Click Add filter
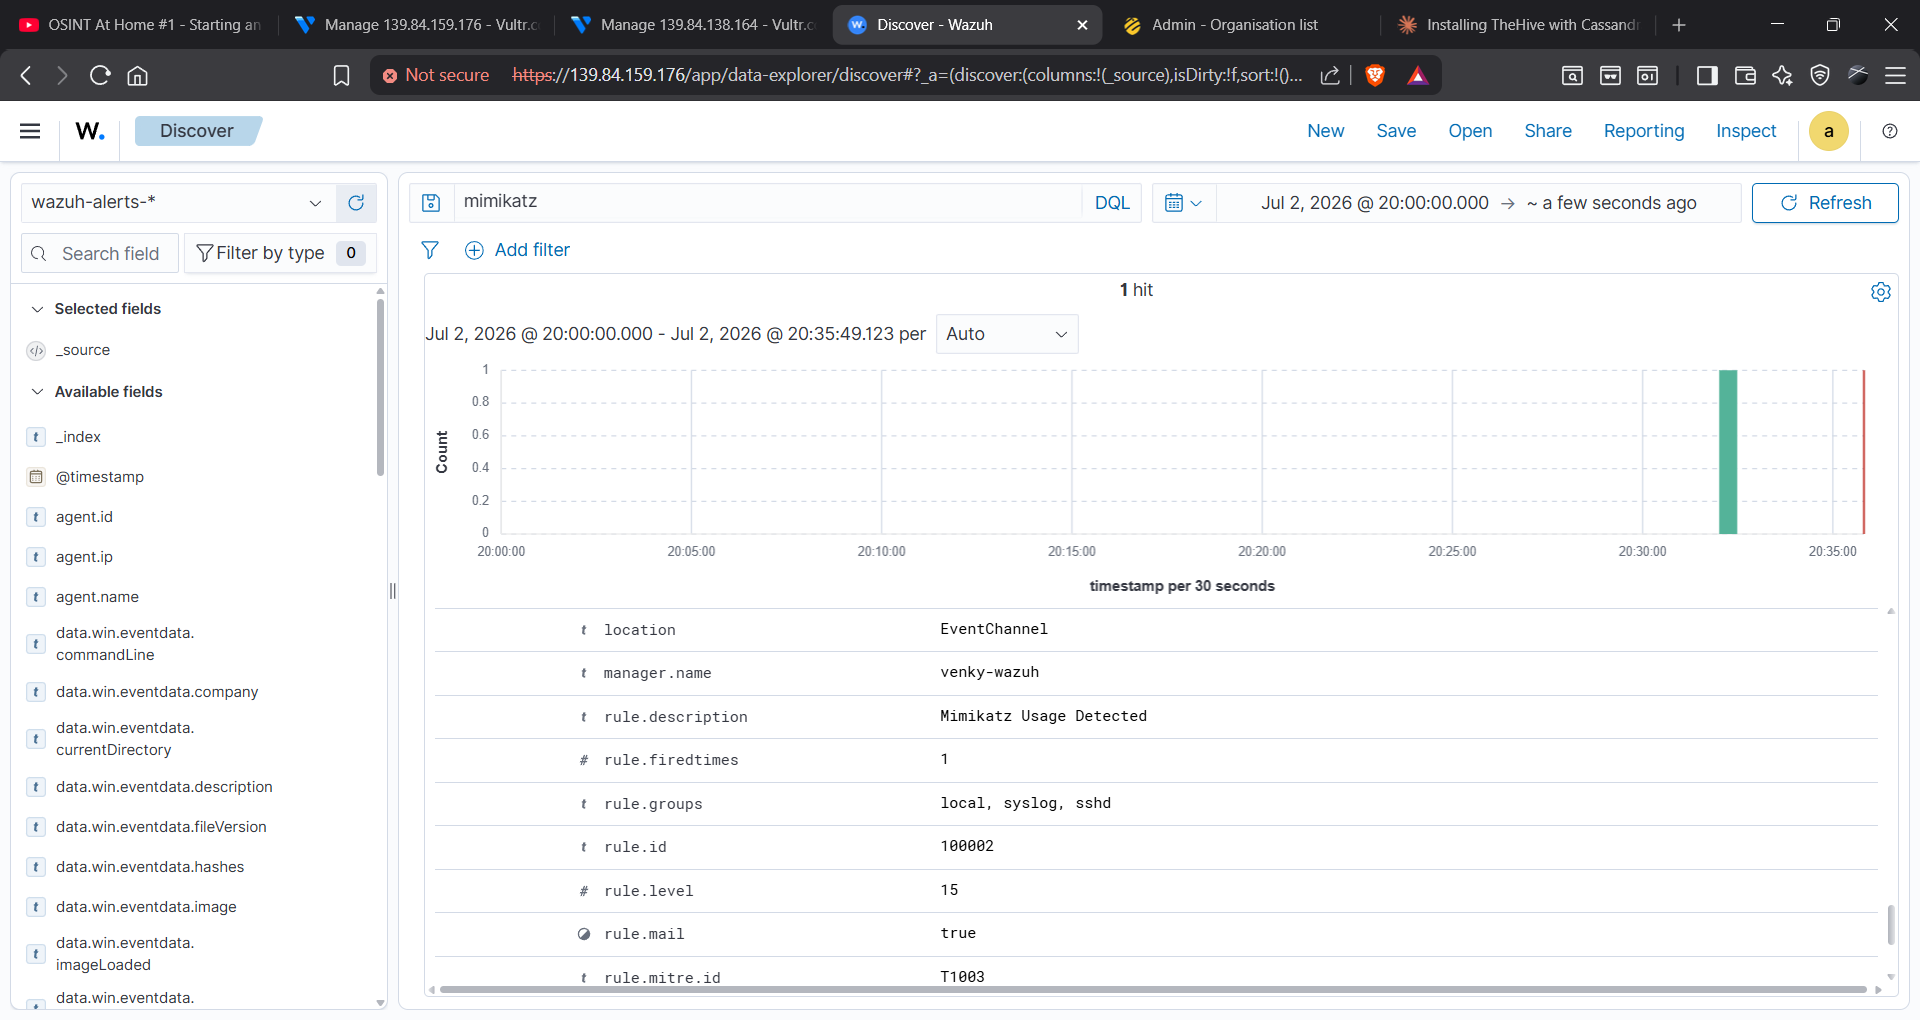 tap(517, 250)
